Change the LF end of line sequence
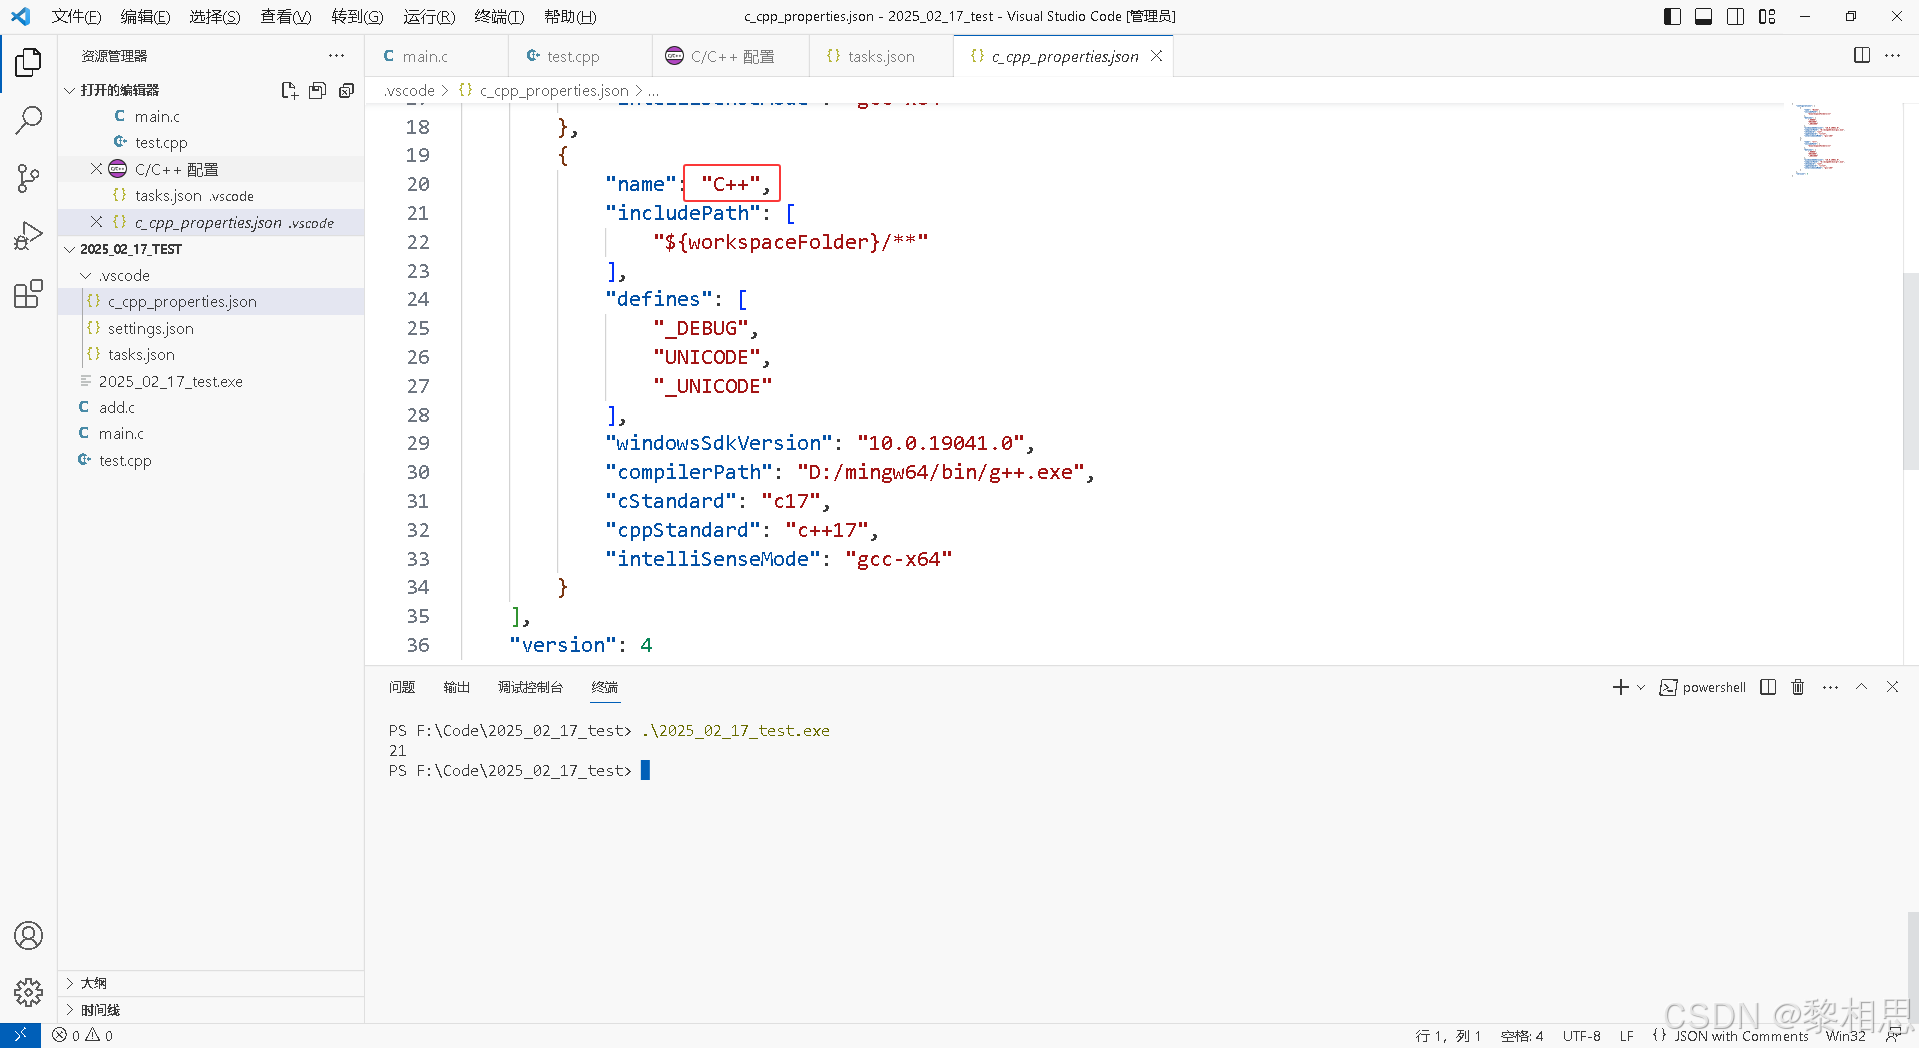This screenshot has height=1048, width=1919. [x=1626, y=1036]
